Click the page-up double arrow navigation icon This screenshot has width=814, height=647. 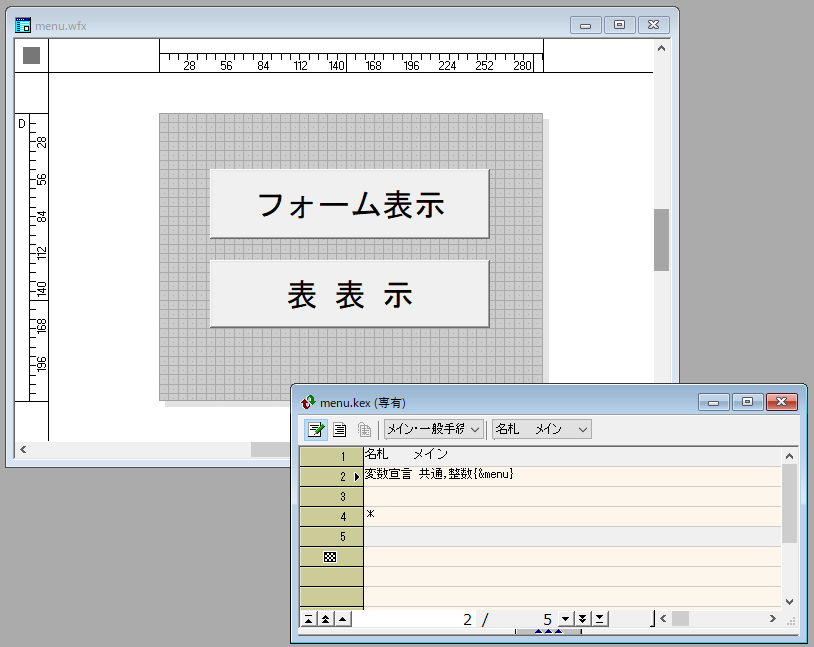coord(325,619)
